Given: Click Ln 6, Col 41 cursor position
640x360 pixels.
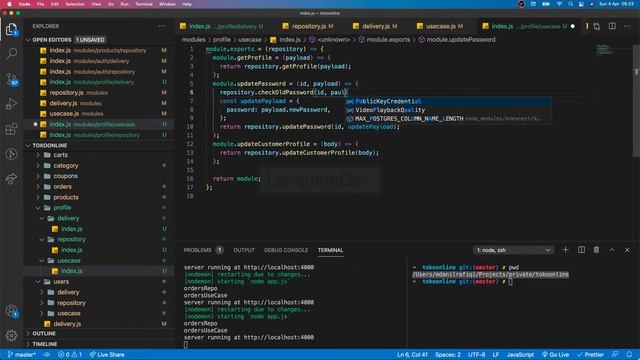Looking at the screenshot, I should 412,355.
